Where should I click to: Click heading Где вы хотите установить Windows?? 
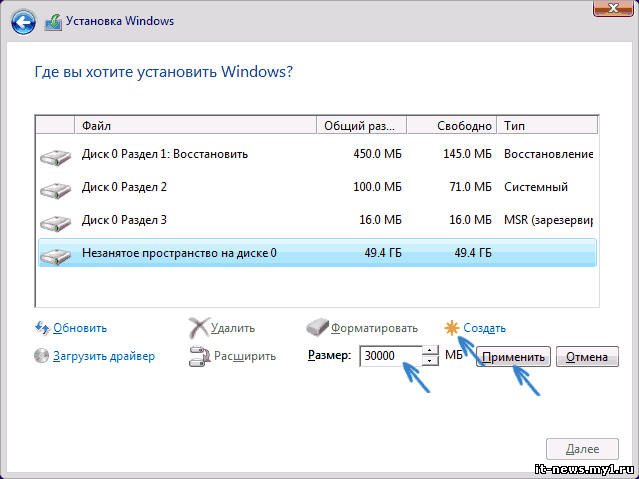click(164, 72)
